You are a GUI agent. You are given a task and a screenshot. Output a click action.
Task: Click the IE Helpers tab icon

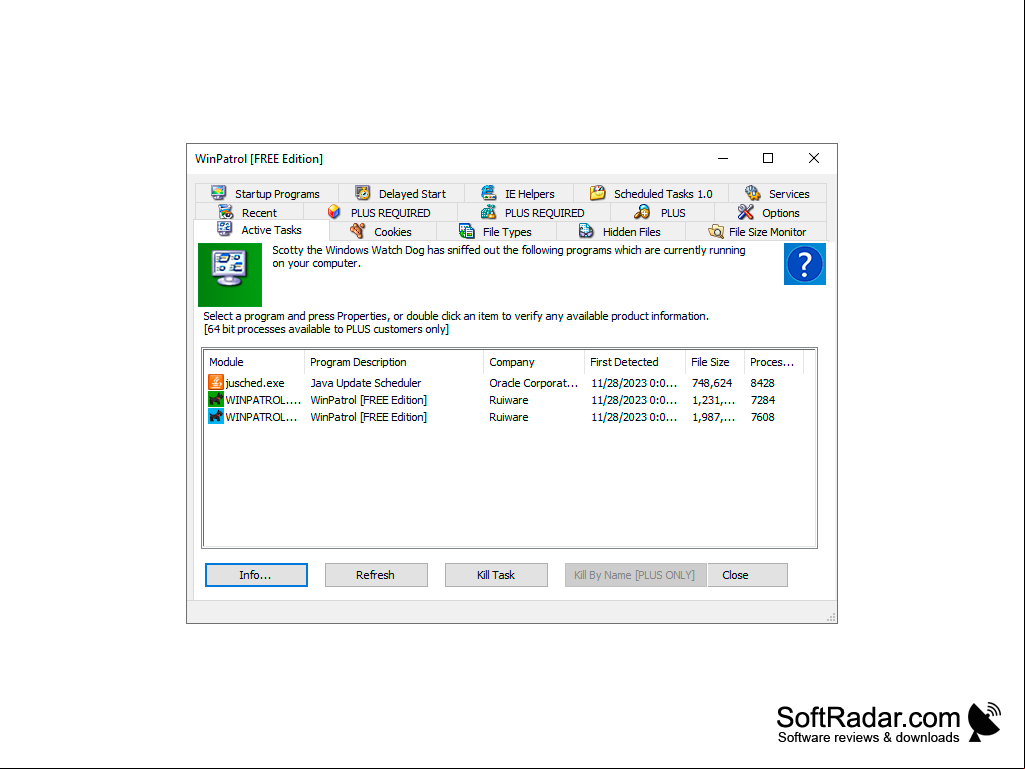488,193
